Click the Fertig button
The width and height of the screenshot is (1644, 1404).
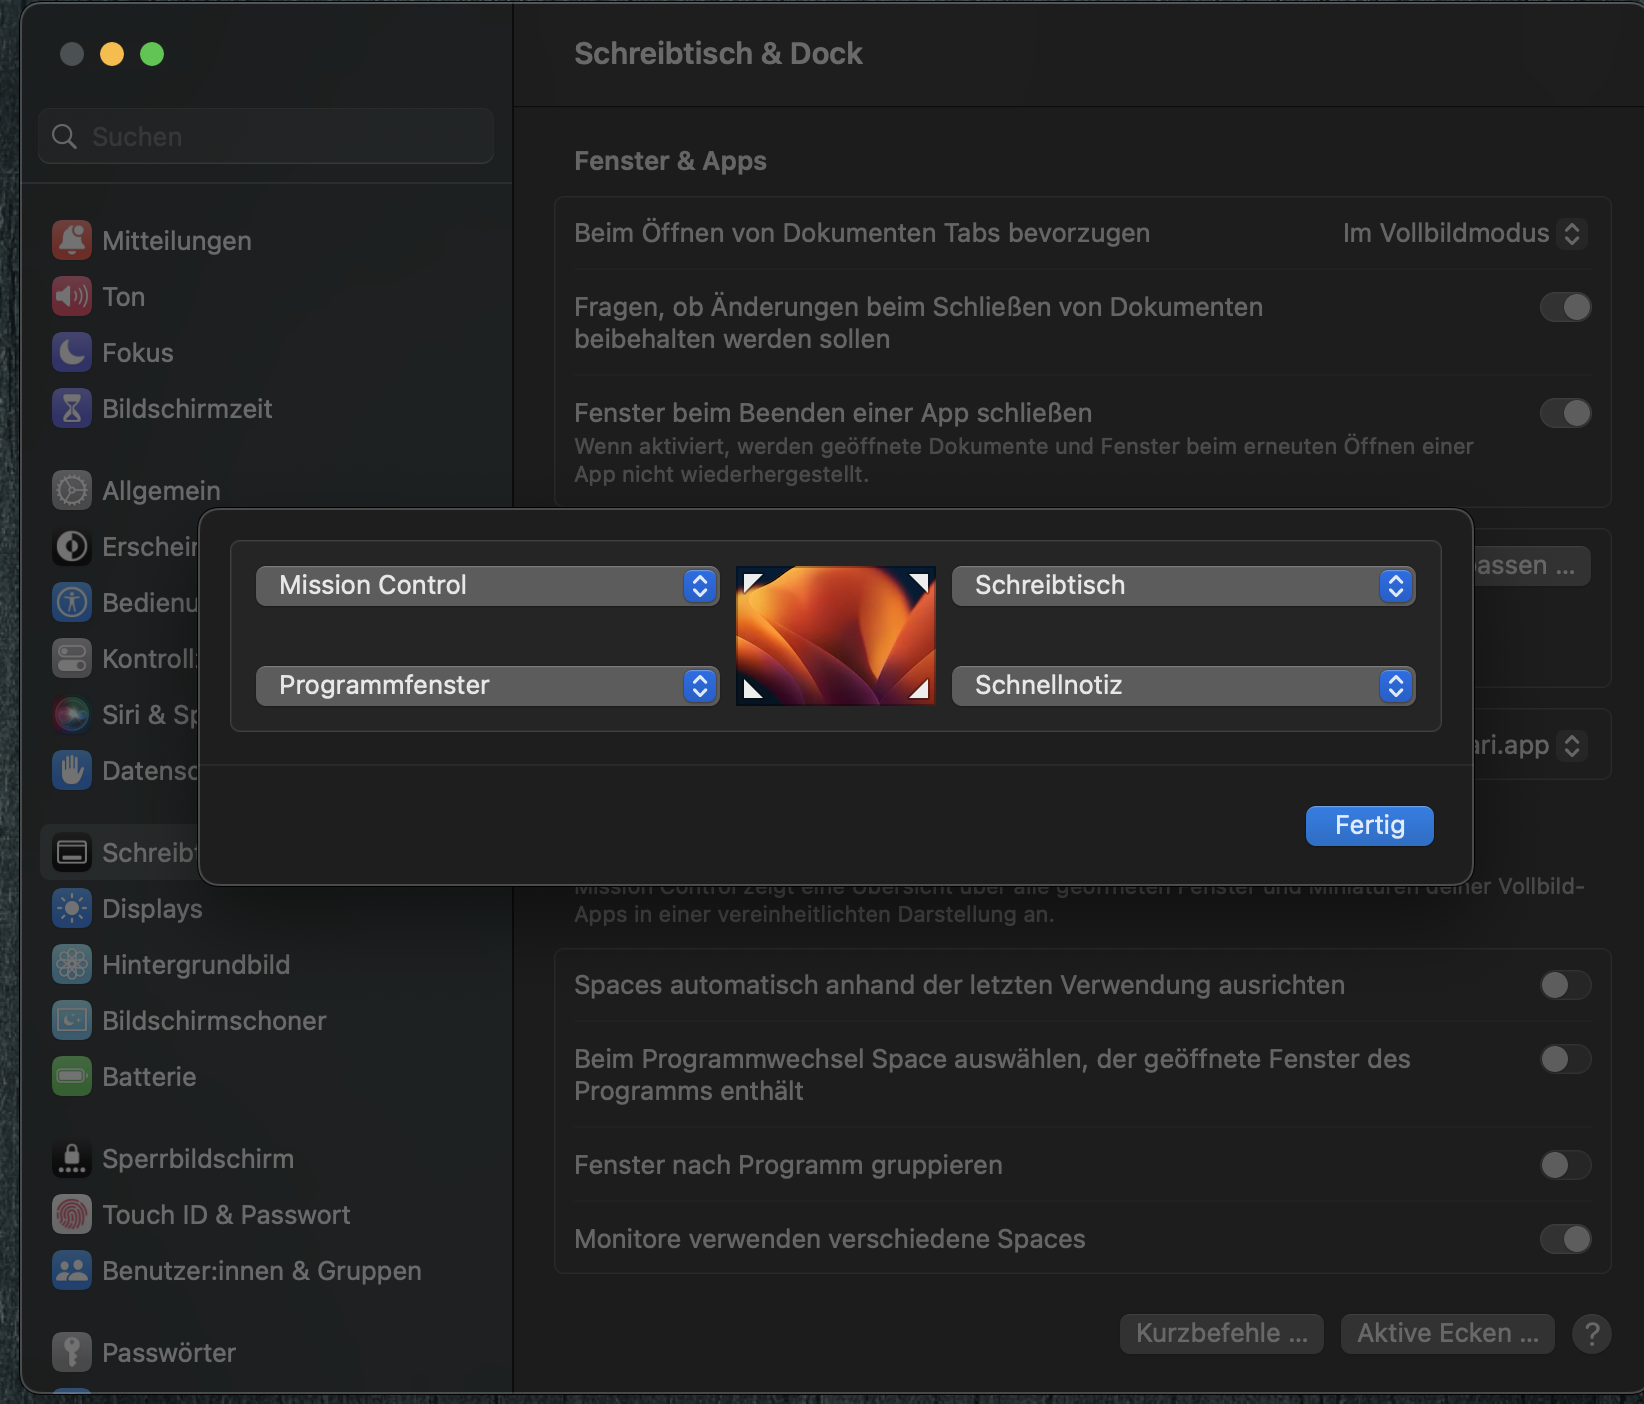click(1369, 825)
